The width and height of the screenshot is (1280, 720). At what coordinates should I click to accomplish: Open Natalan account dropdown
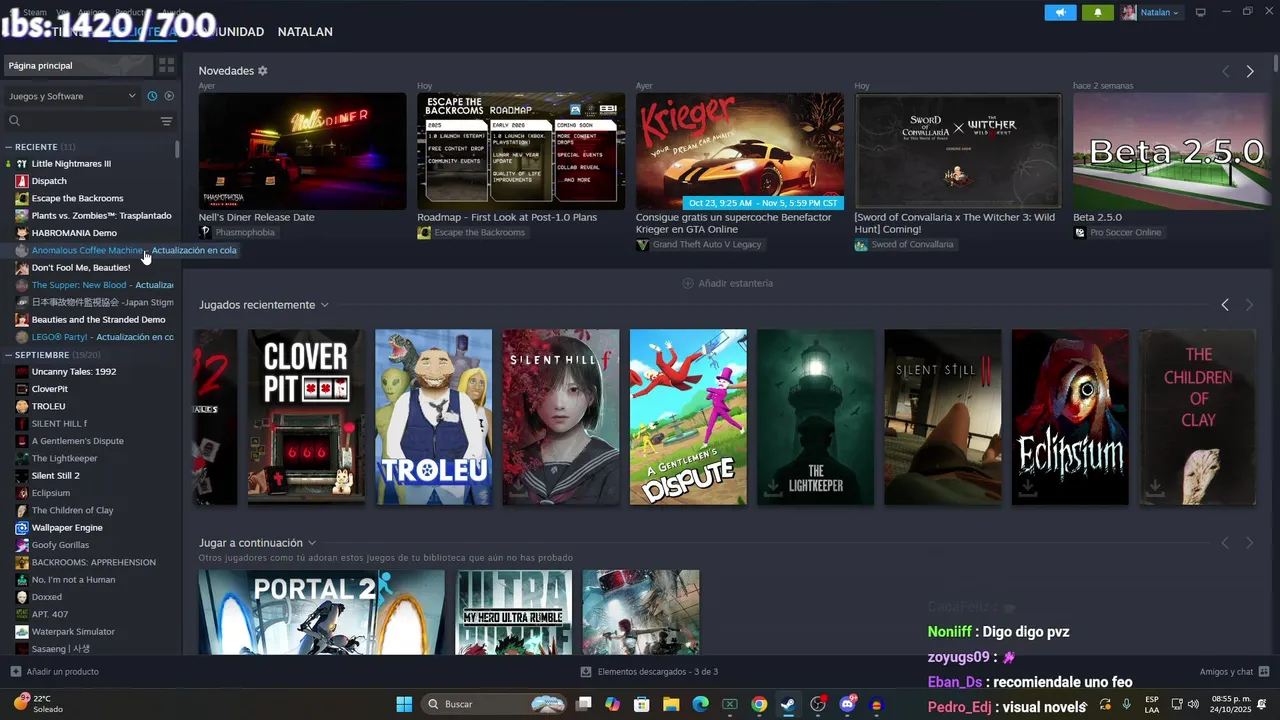click(x=1150, y=12)
